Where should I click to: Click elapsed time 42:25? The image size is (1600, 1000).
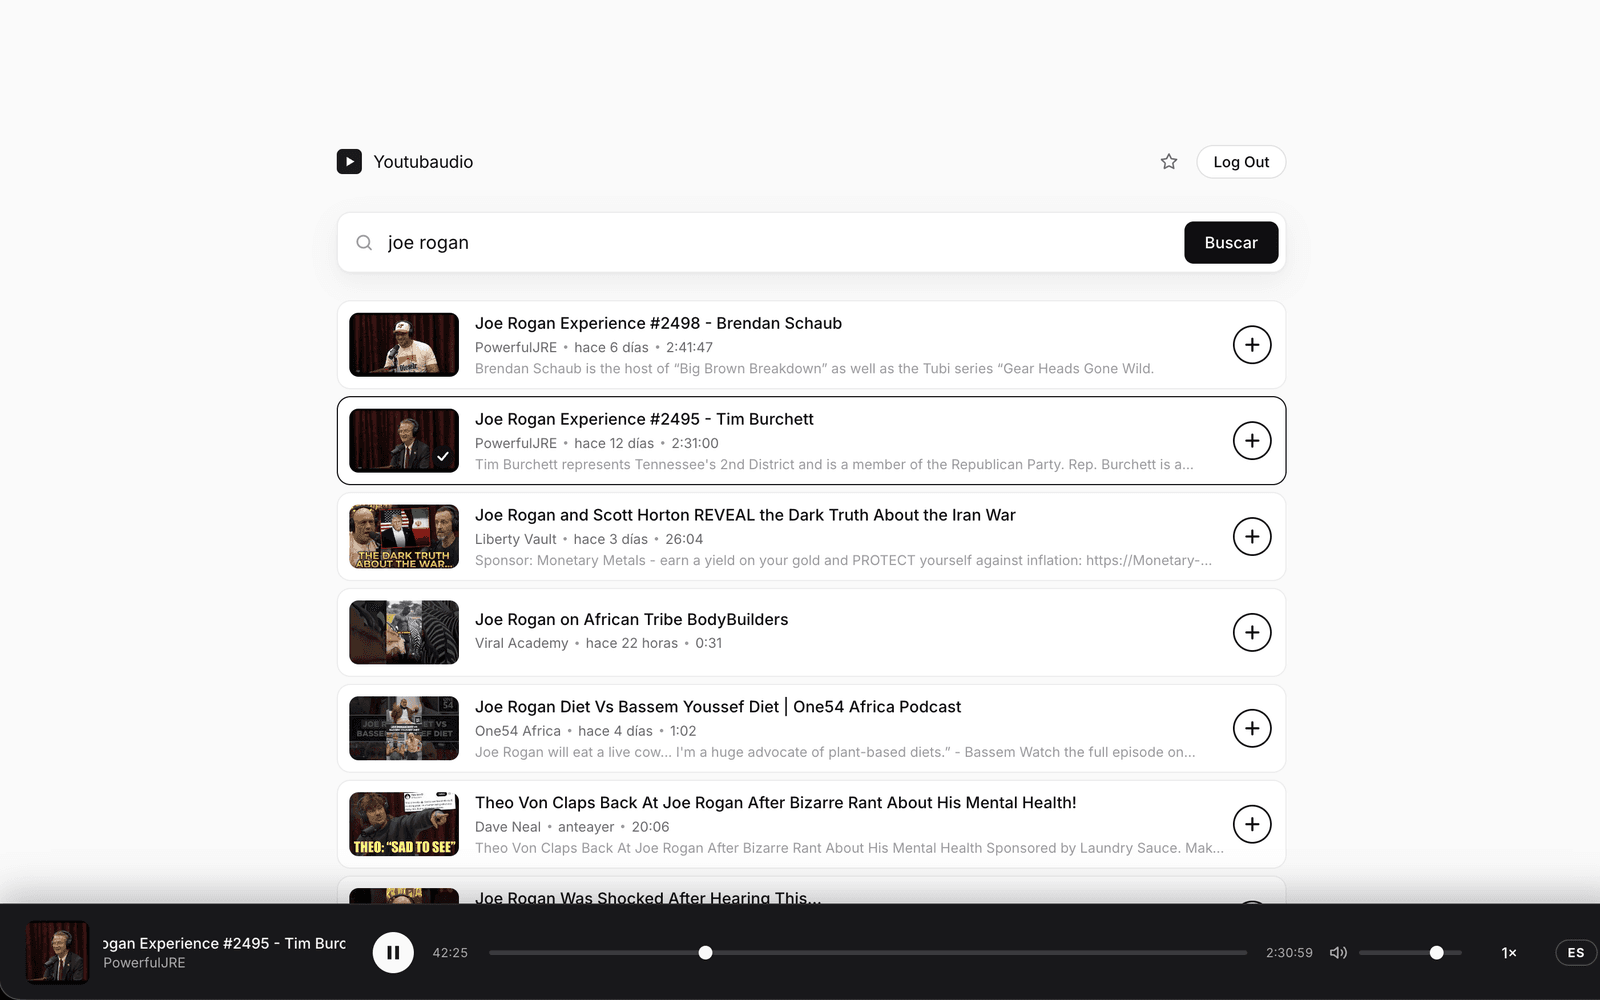tap(450, 953)
